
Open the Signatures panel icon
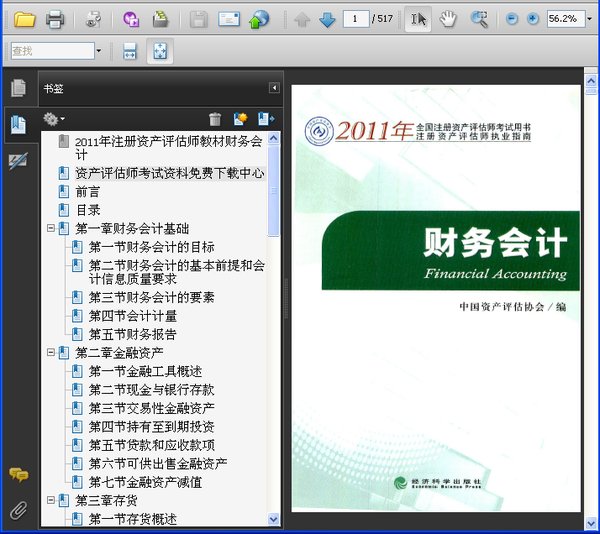(x=18, y=161)
